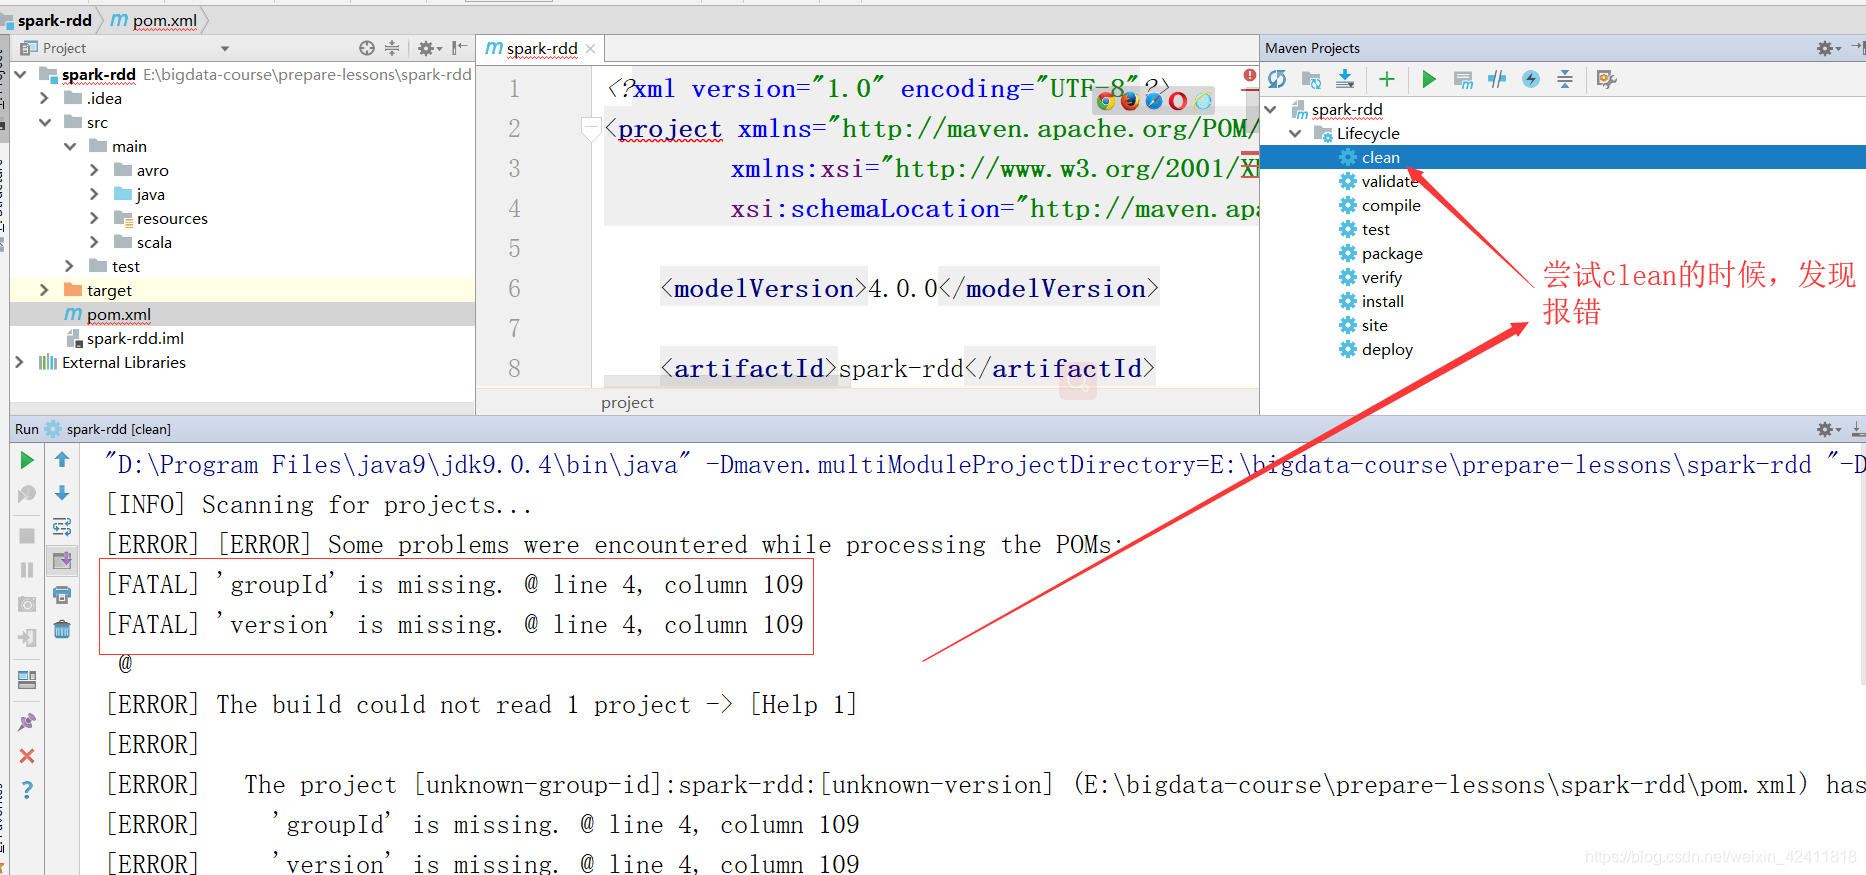Screen dimensions: 1866x875
Task: Hide the Maven Projects panel
Action: pos(1858,48)
